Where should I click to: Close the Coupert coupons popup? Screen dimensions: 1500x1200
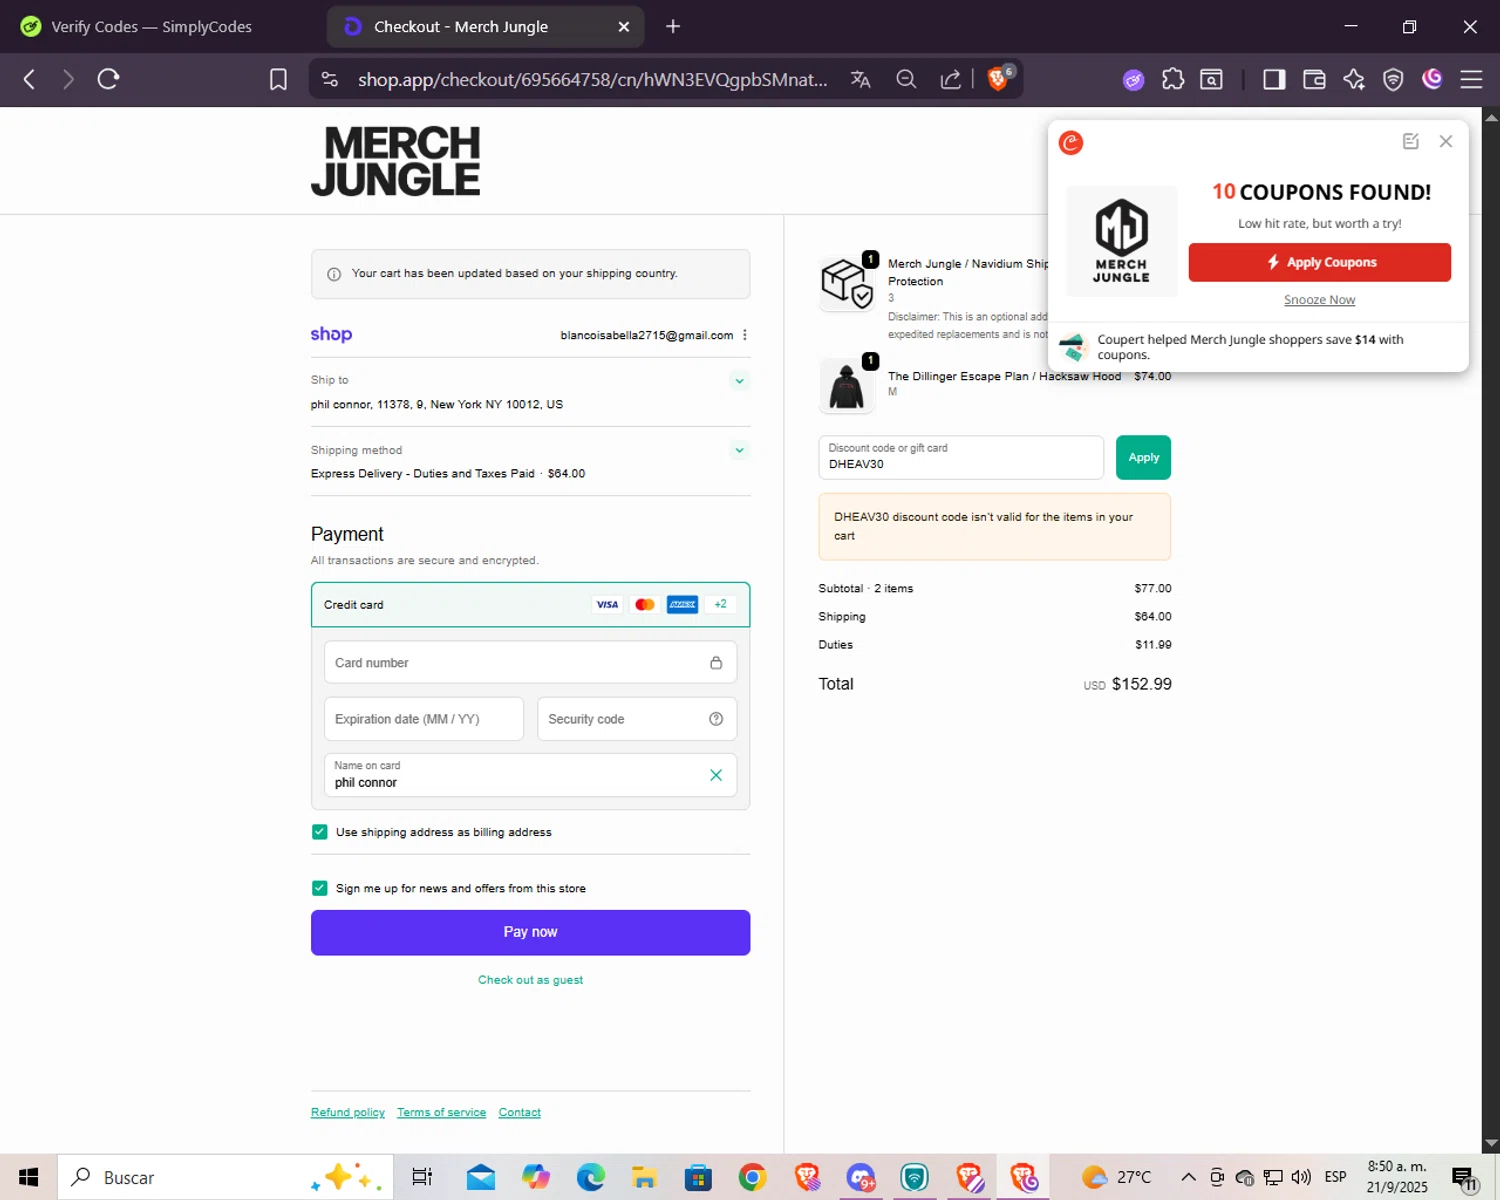click(1446, 141)
